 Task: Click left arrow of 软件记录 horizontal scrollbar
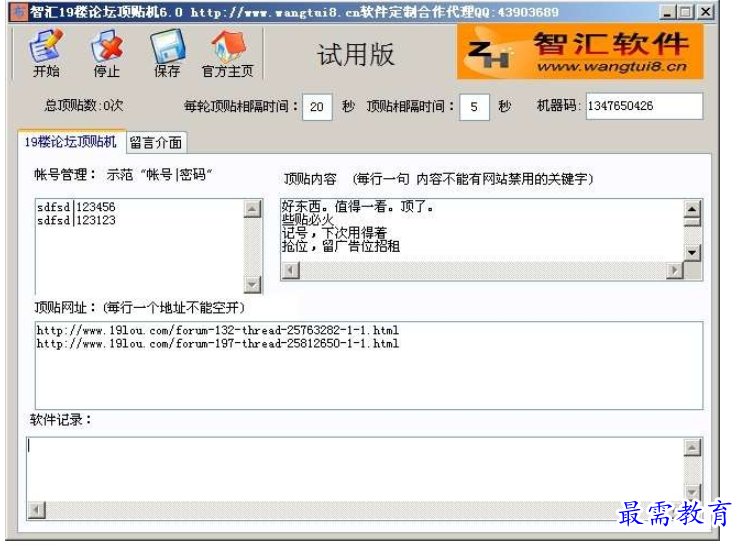tap(37, 510)
